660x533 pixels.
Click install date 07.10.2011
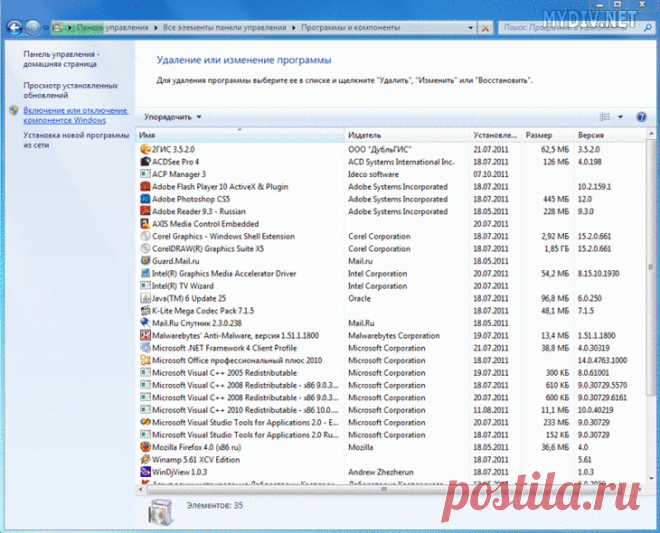point(491,174)
